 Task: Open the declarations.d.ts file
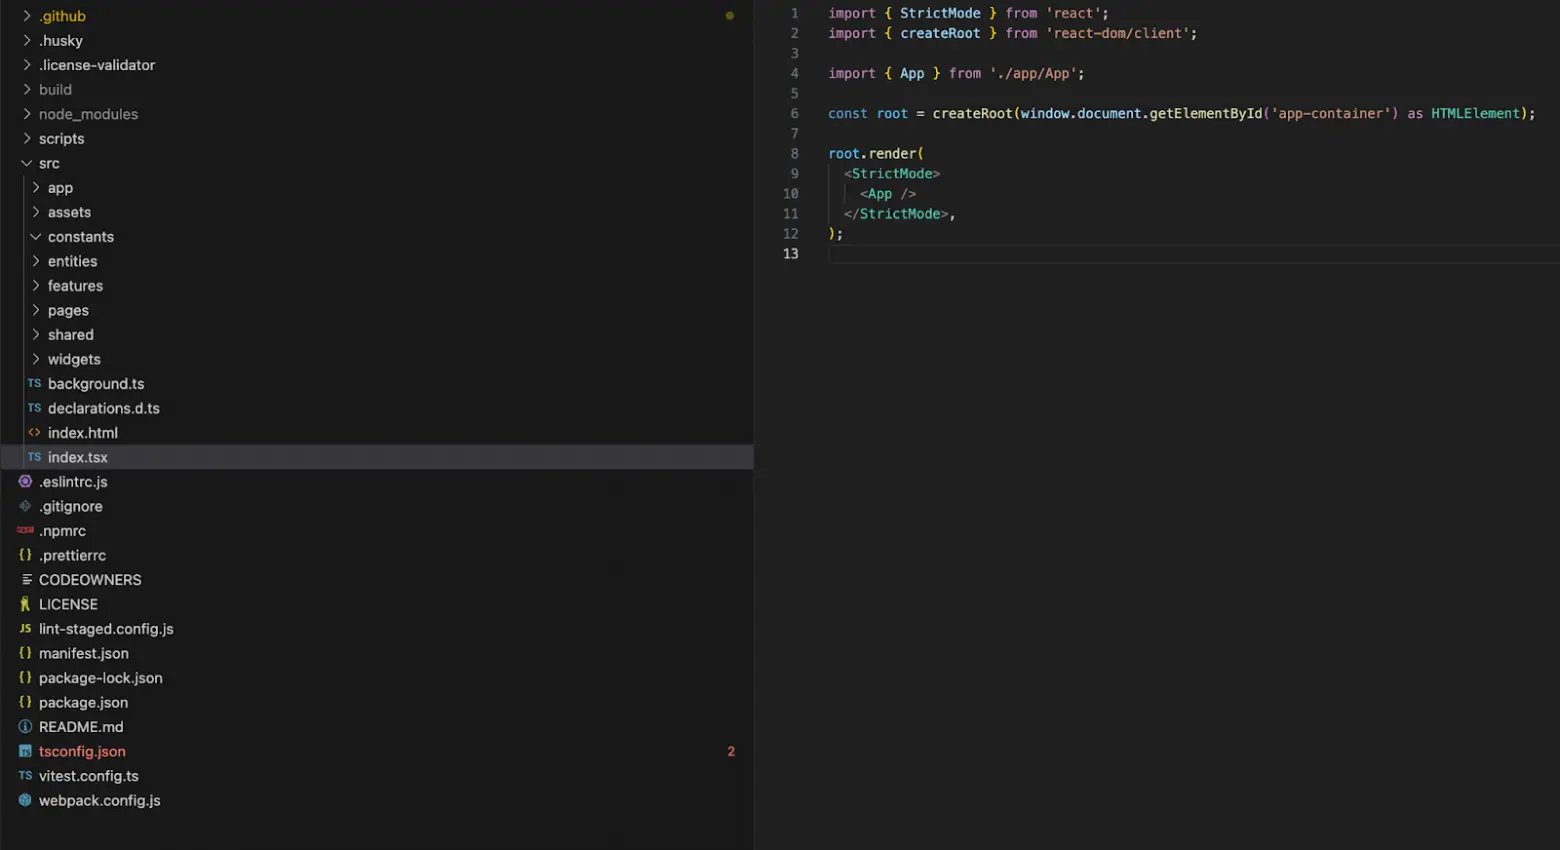(104, 408)
